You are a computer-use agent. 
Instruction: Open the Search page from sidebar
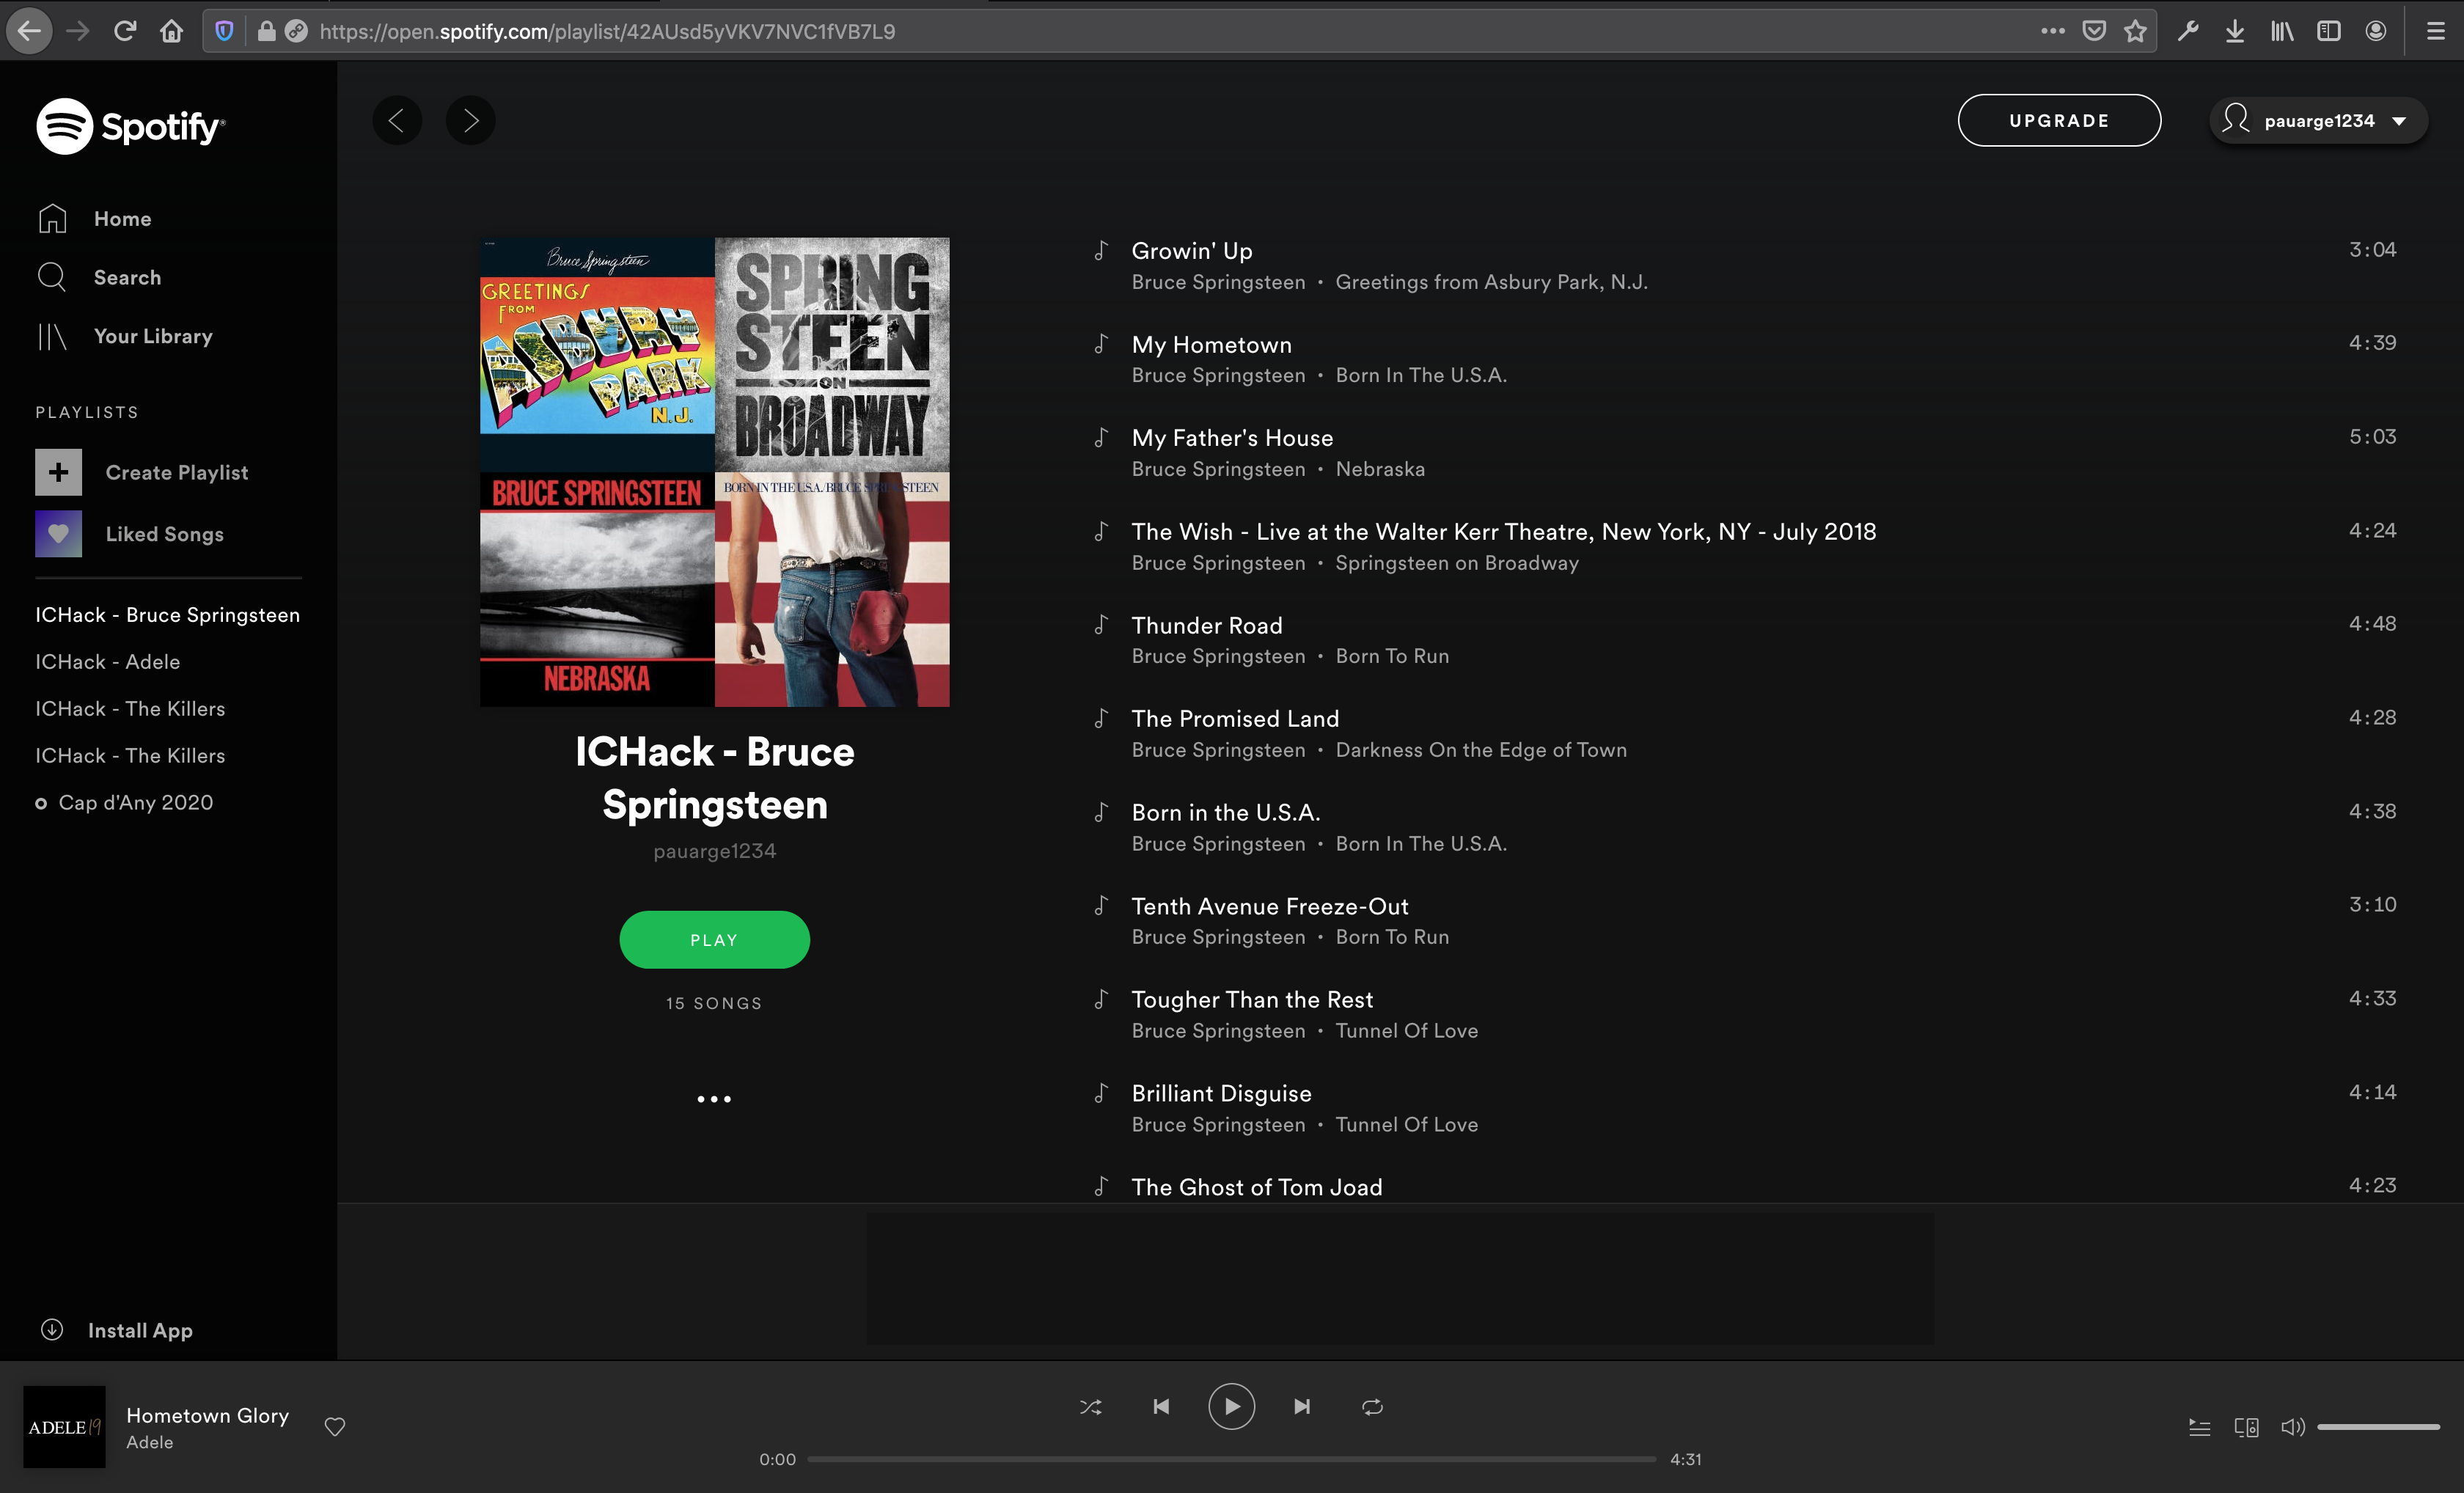pos(126,277)
